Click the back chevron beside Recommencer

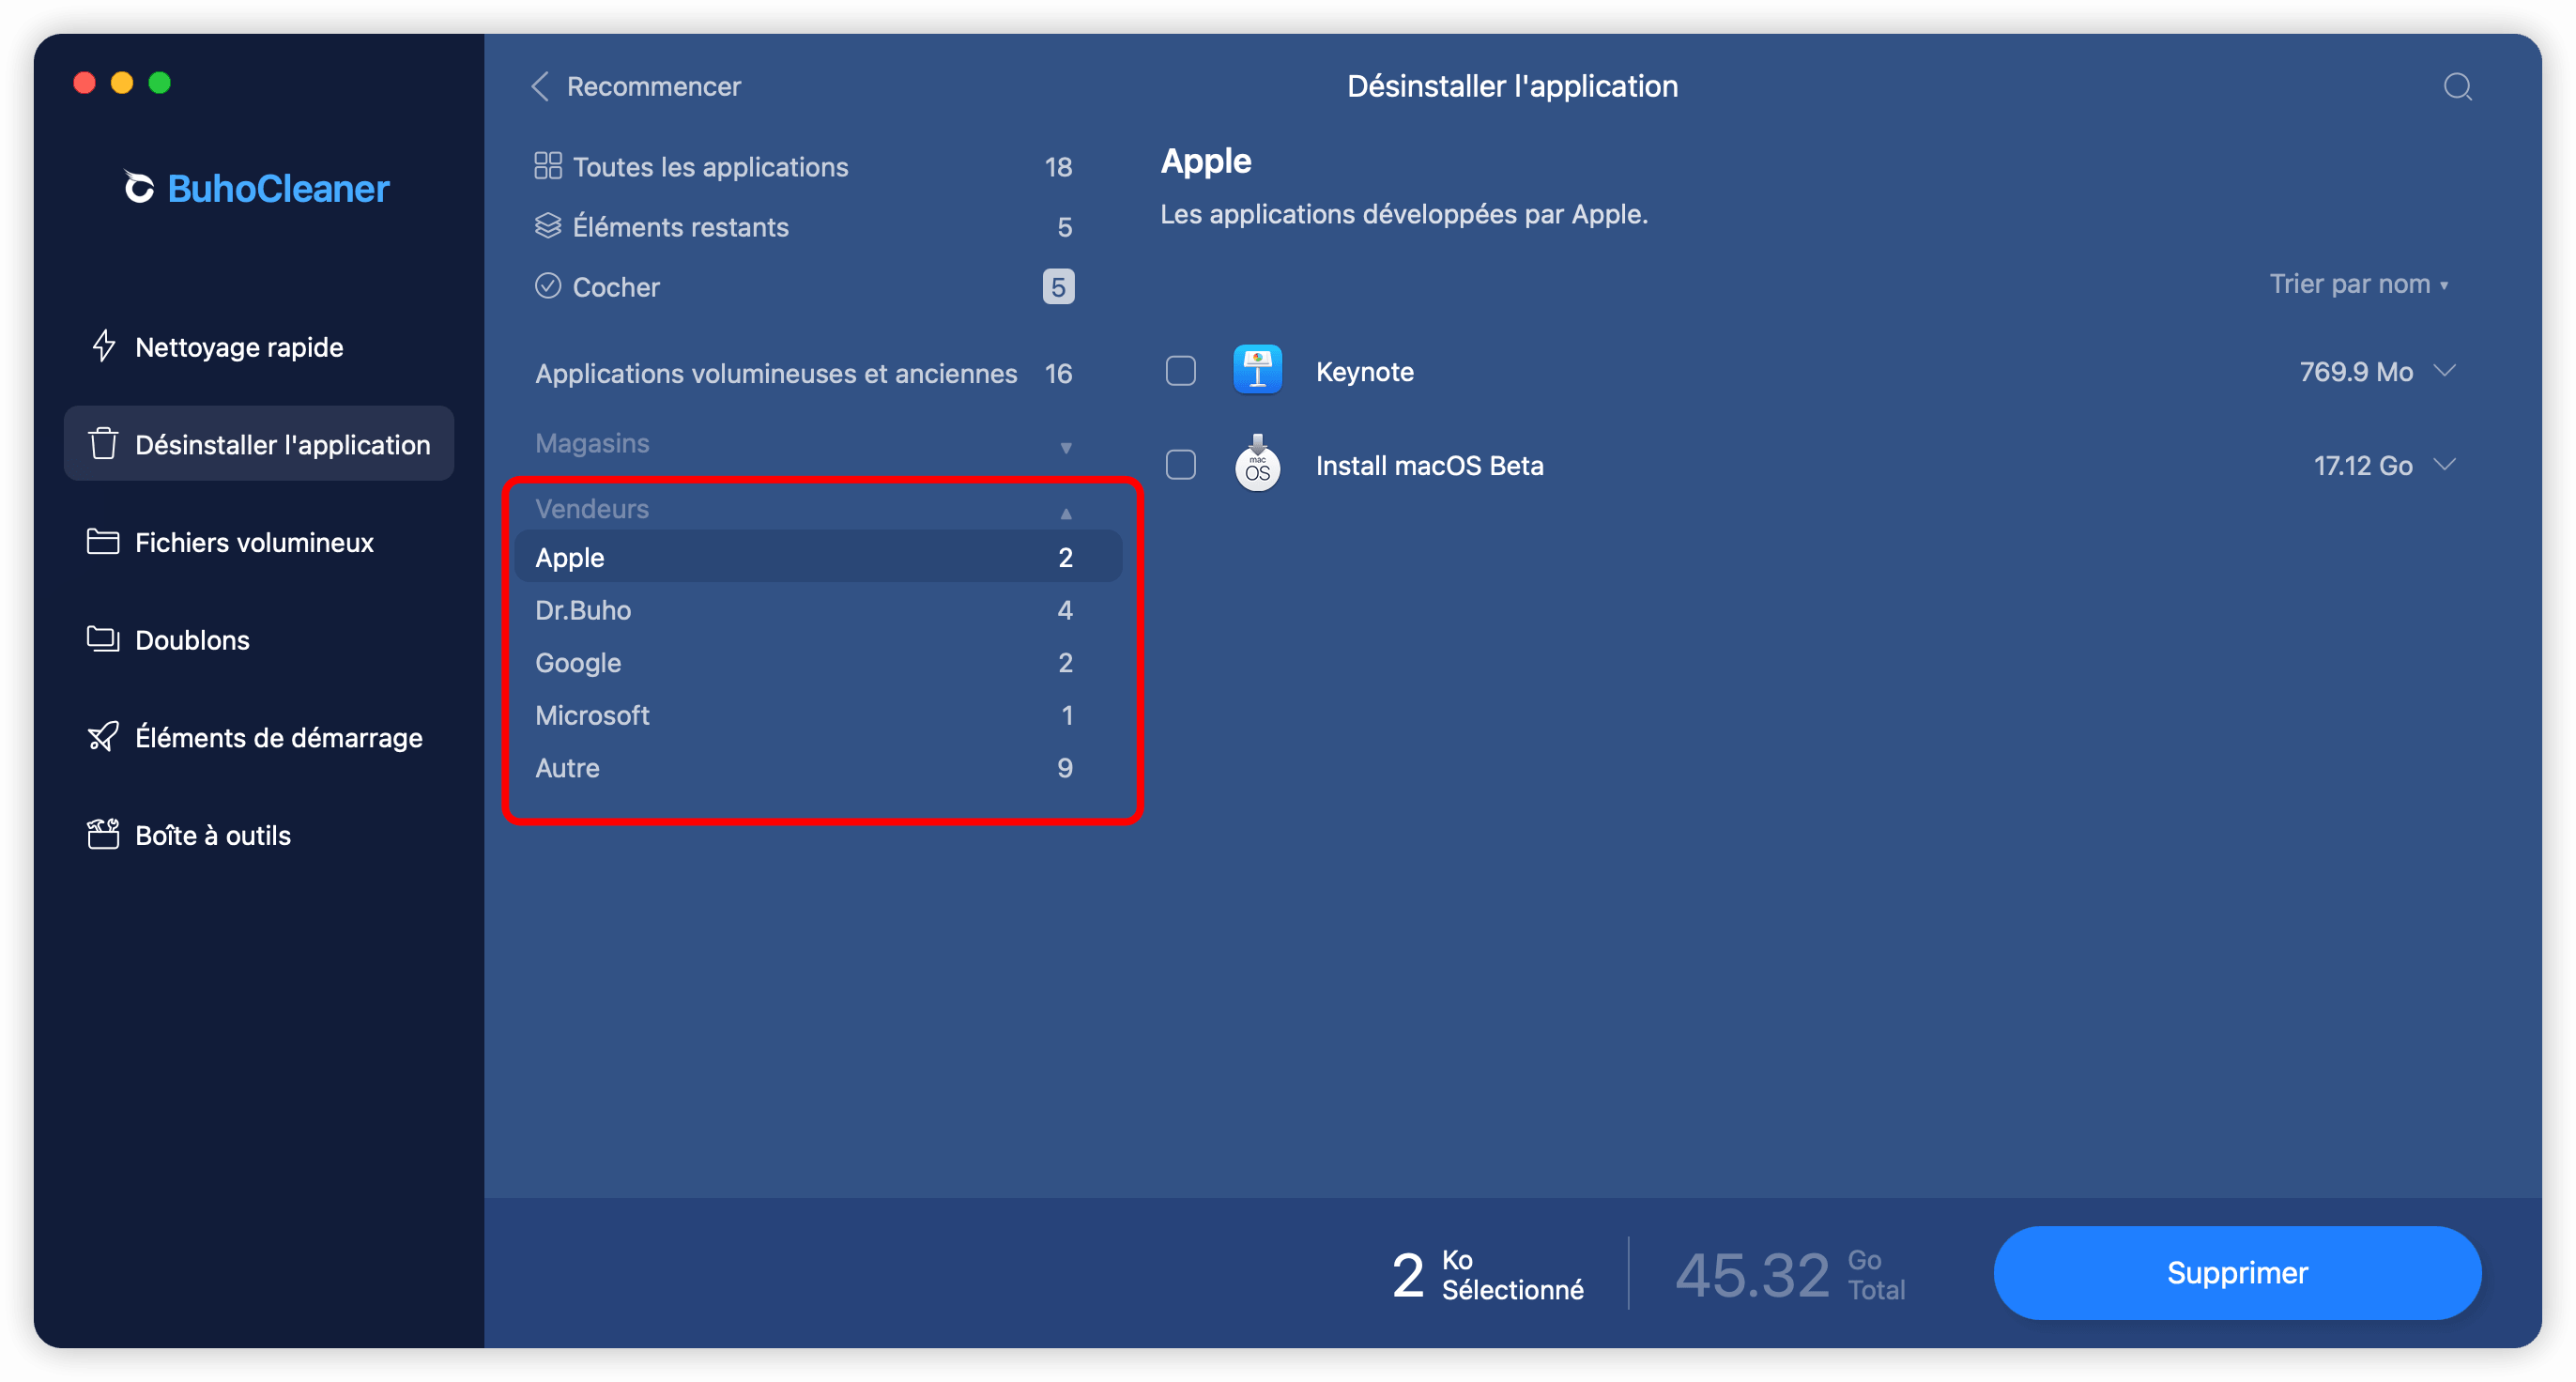click(x=540, y=86)
